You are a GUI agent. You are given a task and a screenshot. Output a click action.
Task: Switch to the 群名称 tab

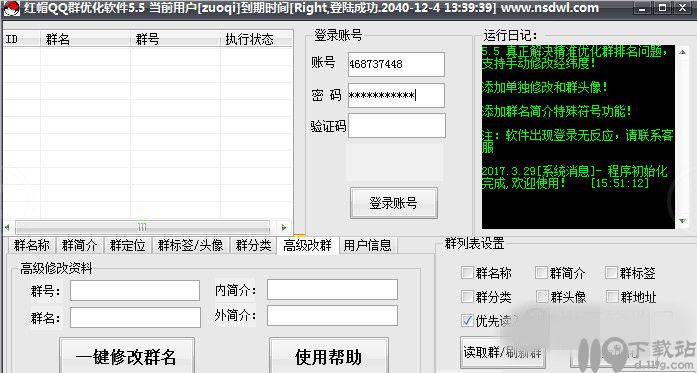(x=32, y=245)
